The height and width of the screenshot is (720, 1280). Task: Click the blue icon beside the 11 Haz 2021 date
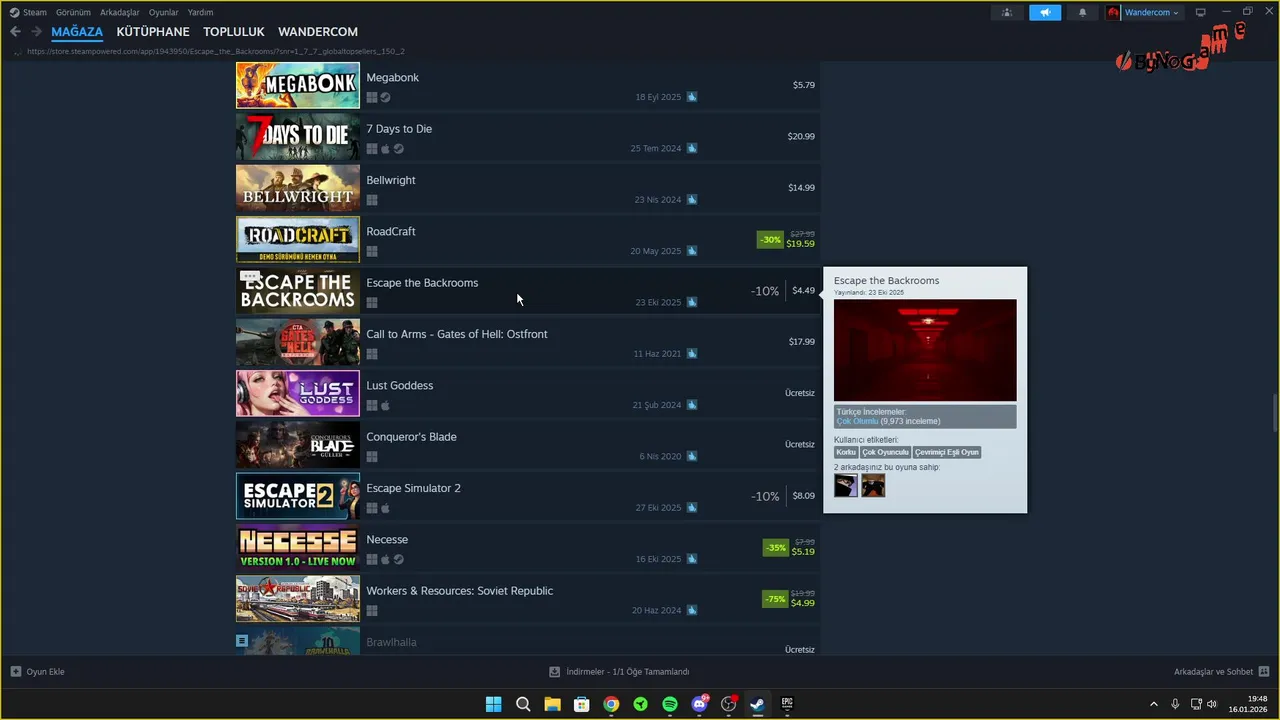tap(692, 354)
